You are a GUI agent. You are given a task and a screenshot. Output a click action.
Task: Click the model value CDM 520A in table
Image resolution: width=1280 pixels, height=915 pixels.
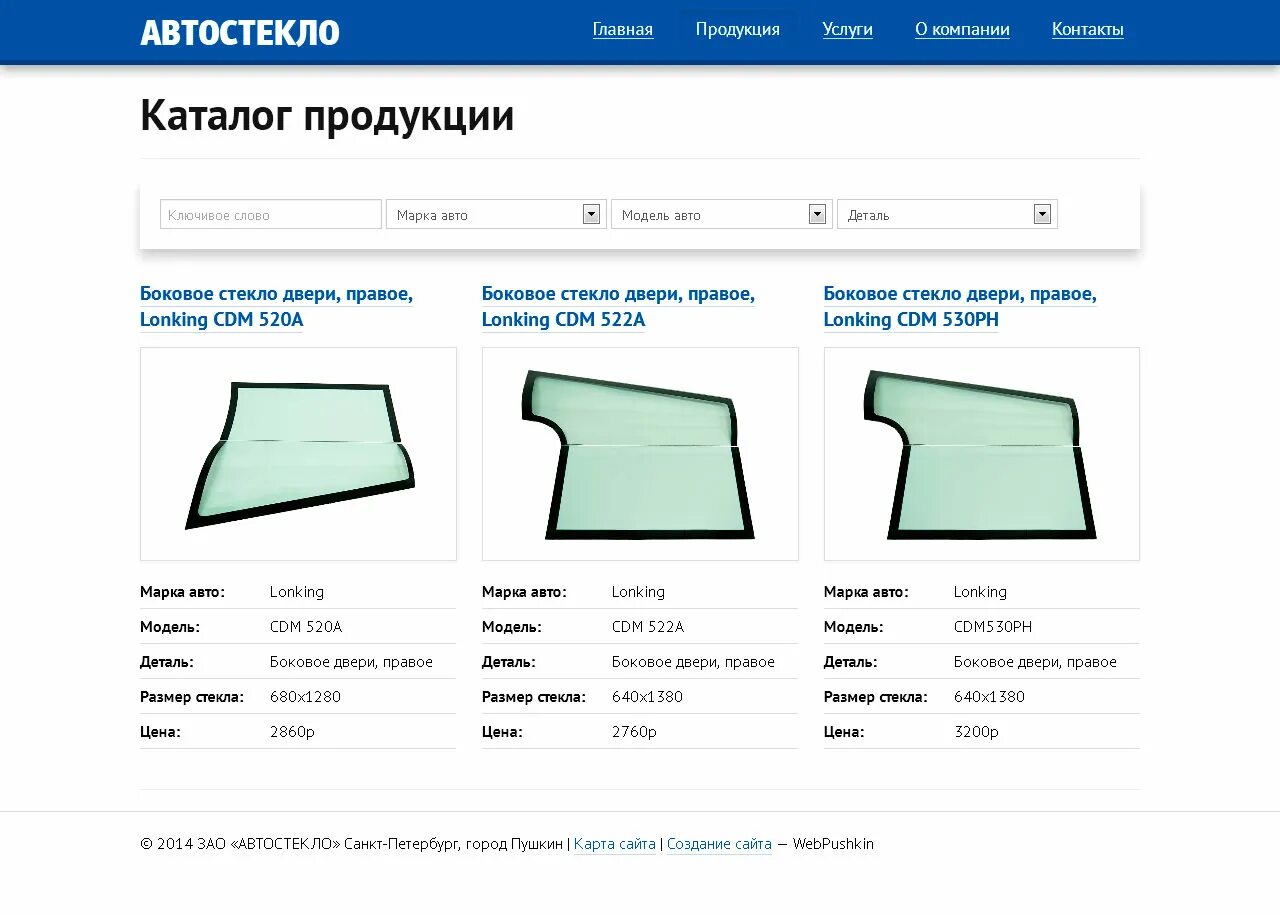[306, 627]
